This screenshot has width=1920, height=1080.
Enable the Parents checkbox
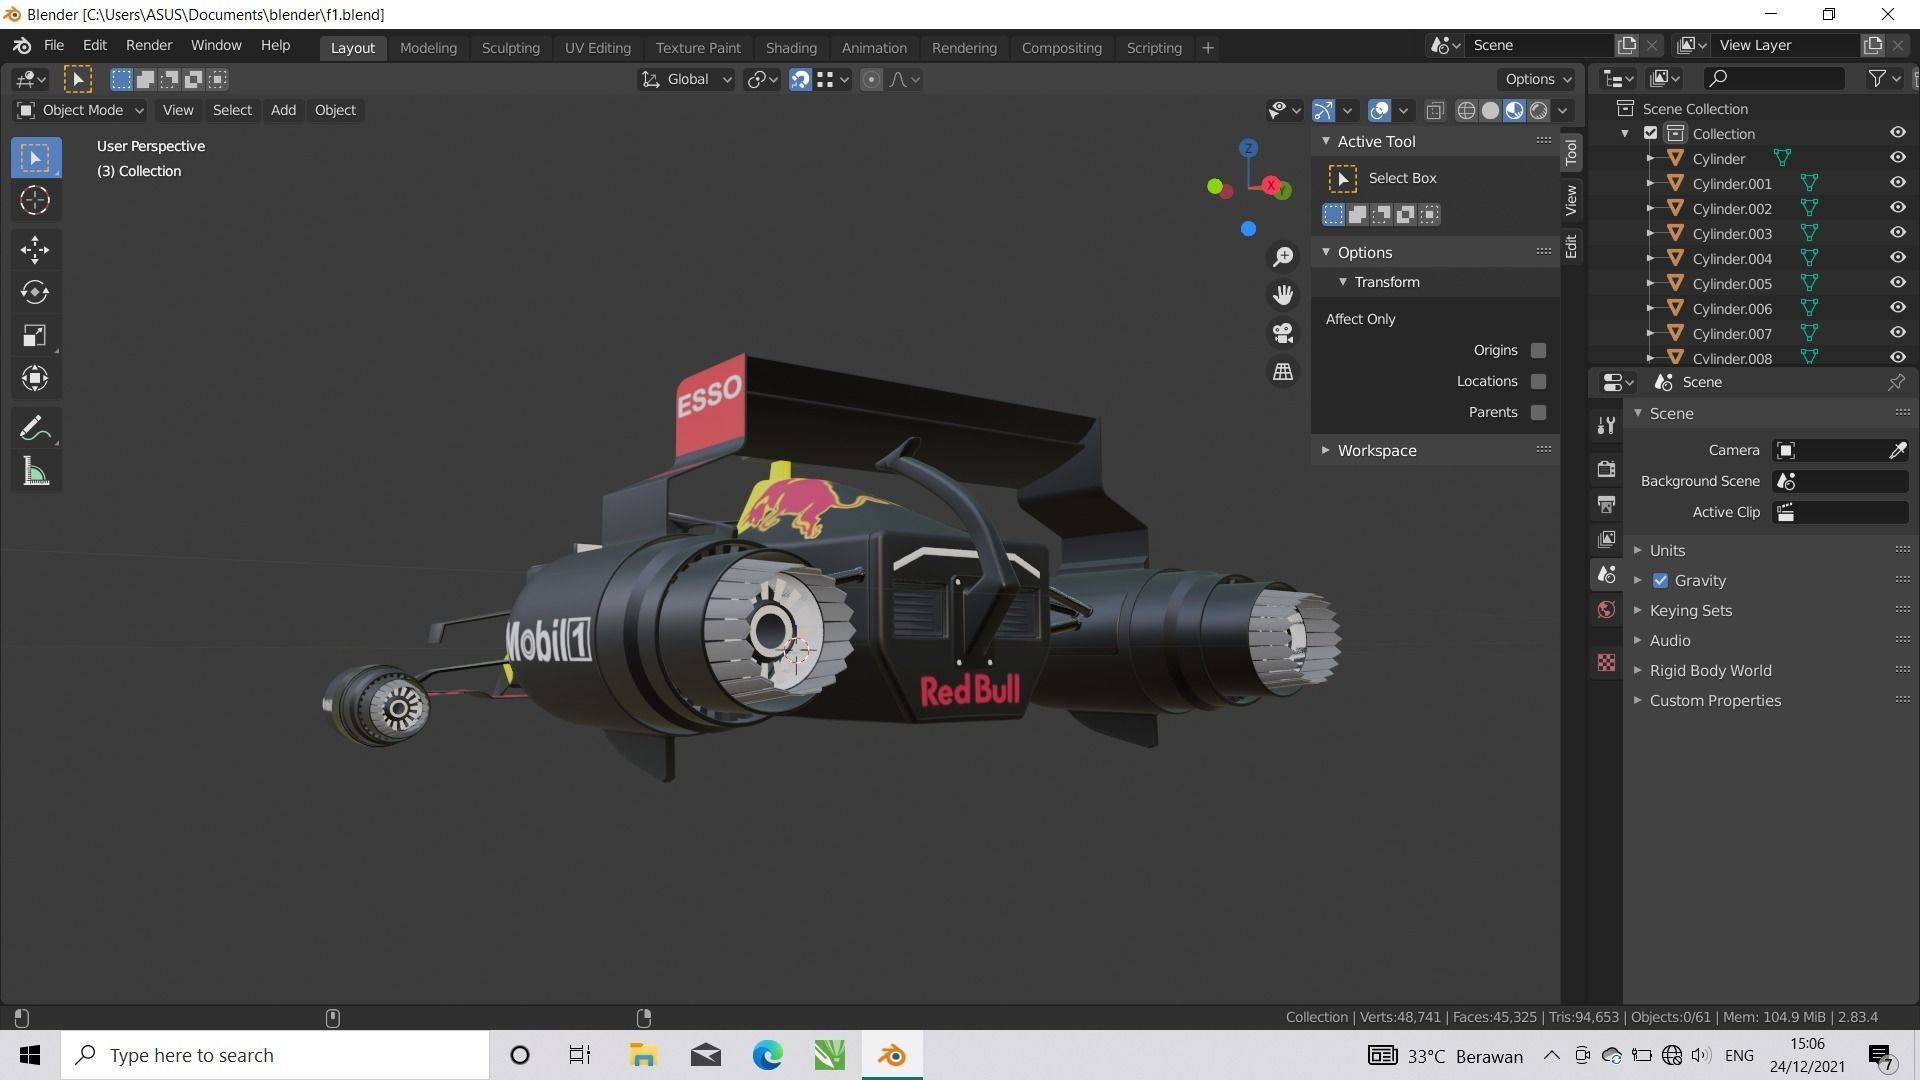tap(1538, 412)
